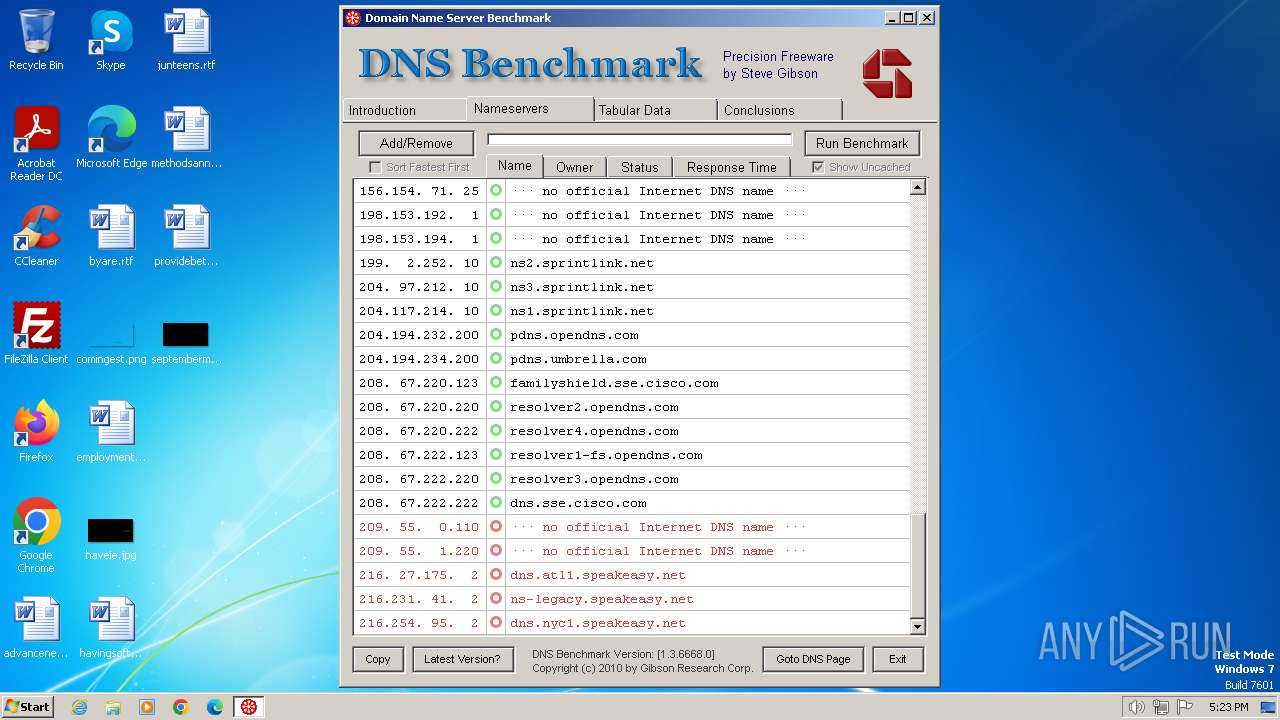
Task: Open providebet document on desktop
Action: pyautogui.click(x=186, y=237)
